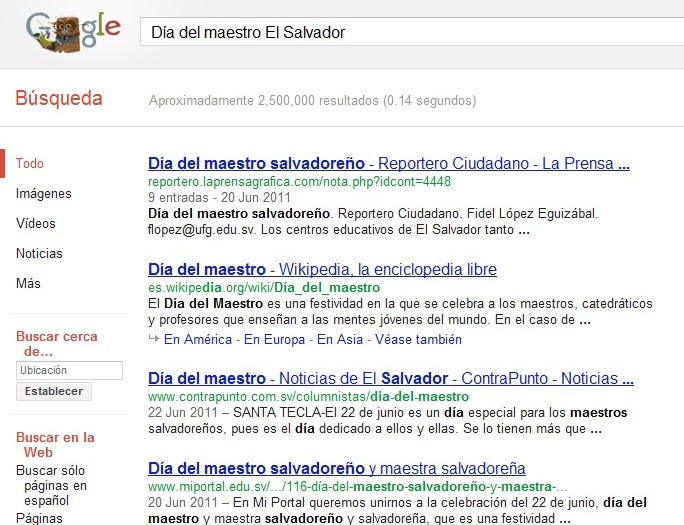
Task: Click the www.contrapunto.com.sv URL text
Action: pos(308,397)
